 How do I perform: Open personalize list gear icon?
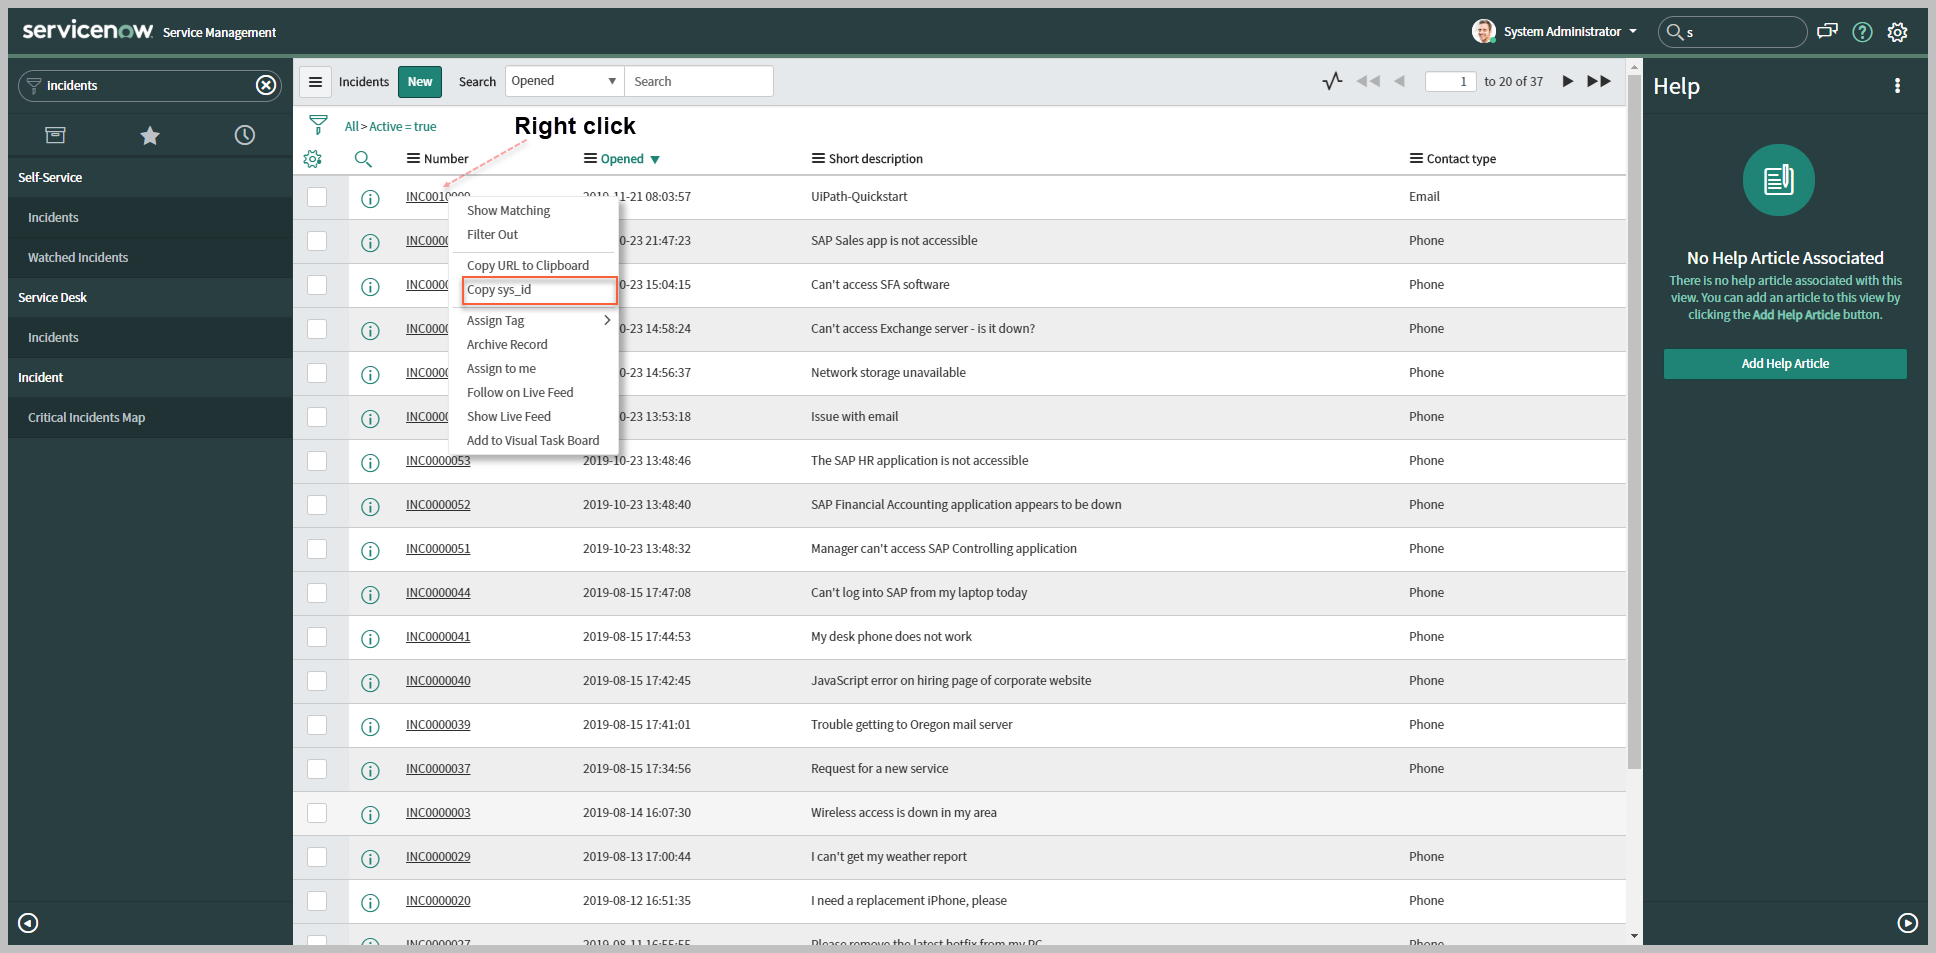pyautogui.click(x=313, y=159)
